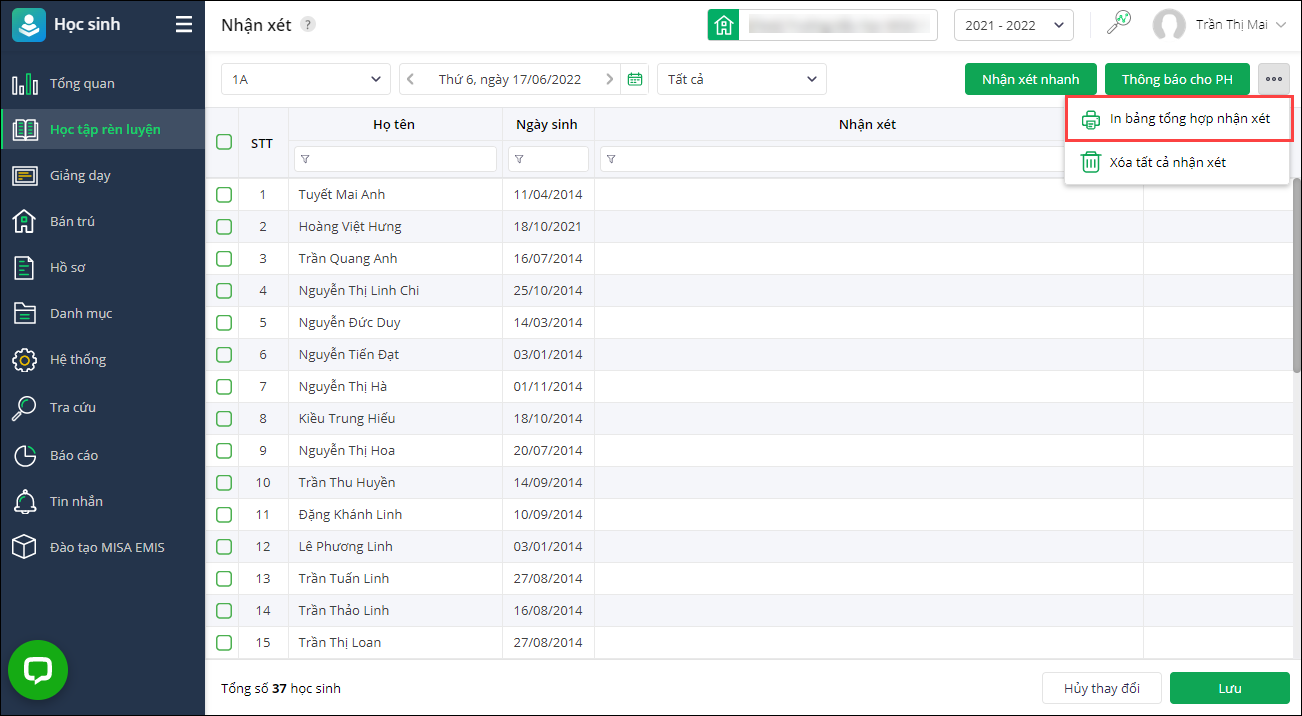Screen dimensions: 1302x716
Task: Click the green school home icon
Action: point(723,25)
